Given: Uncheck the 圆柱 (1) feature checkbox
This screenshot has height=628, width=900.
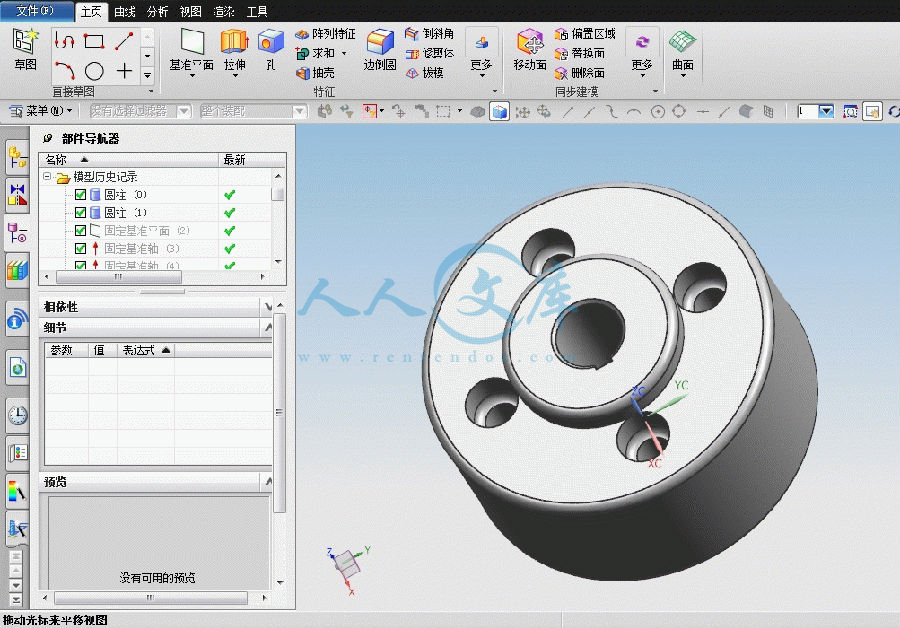Looking at the screenshot, I should tap(80, 212).
